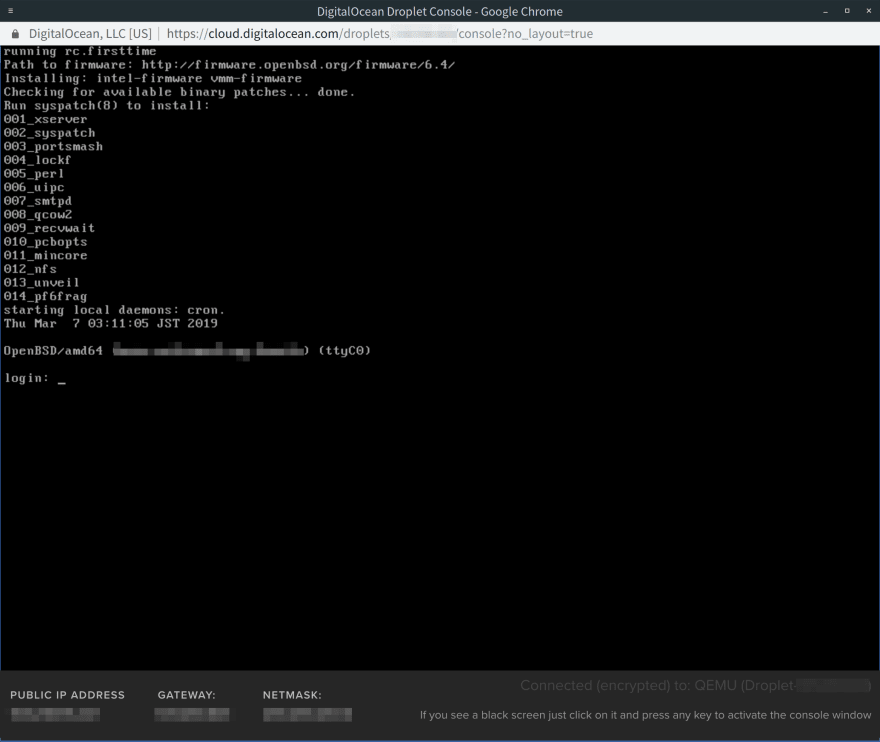
Task: Click the 013_unveil patch entry
Action: pyautogui.click(x=42, y=282)
